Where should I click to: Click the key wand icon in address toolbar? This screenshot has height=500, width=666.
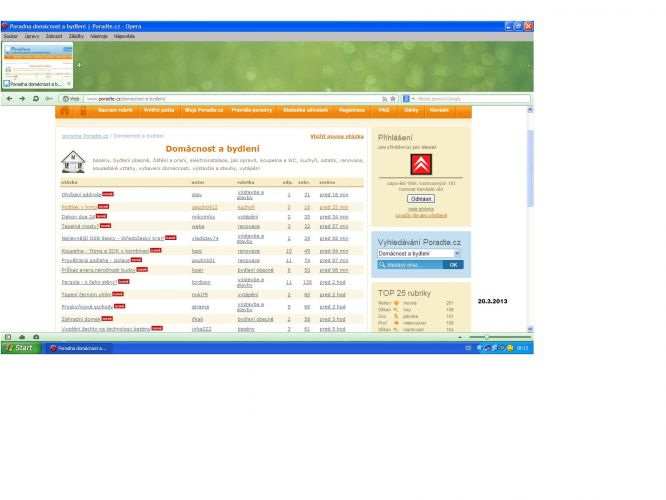pyautogui.click(x=49, y=99)
